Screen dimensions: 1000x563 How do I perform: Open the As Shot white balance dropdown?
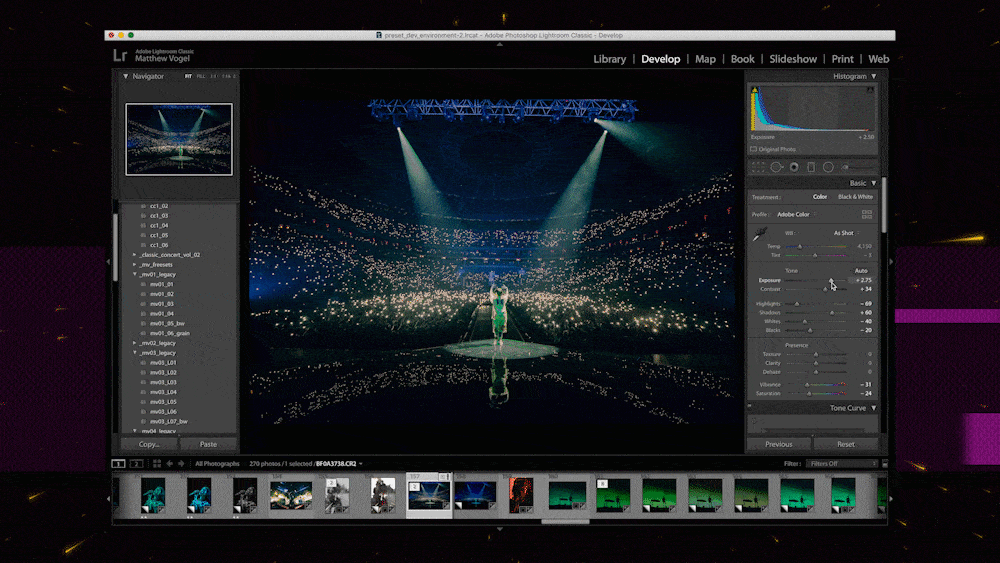click(845, 233)
